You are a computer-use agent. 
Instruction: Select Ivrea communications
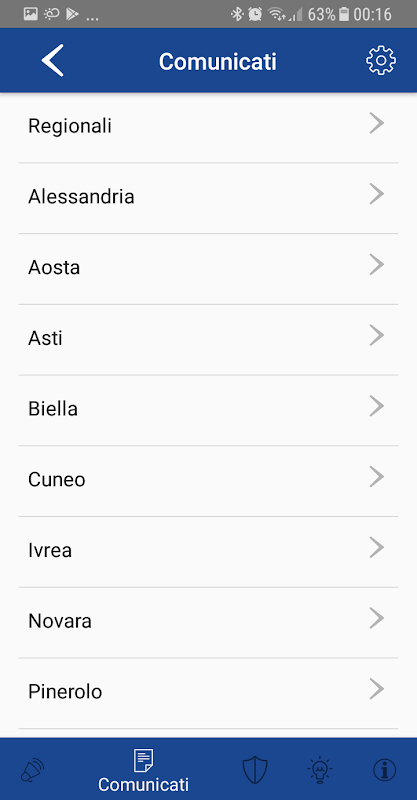[x=208, y=552]
